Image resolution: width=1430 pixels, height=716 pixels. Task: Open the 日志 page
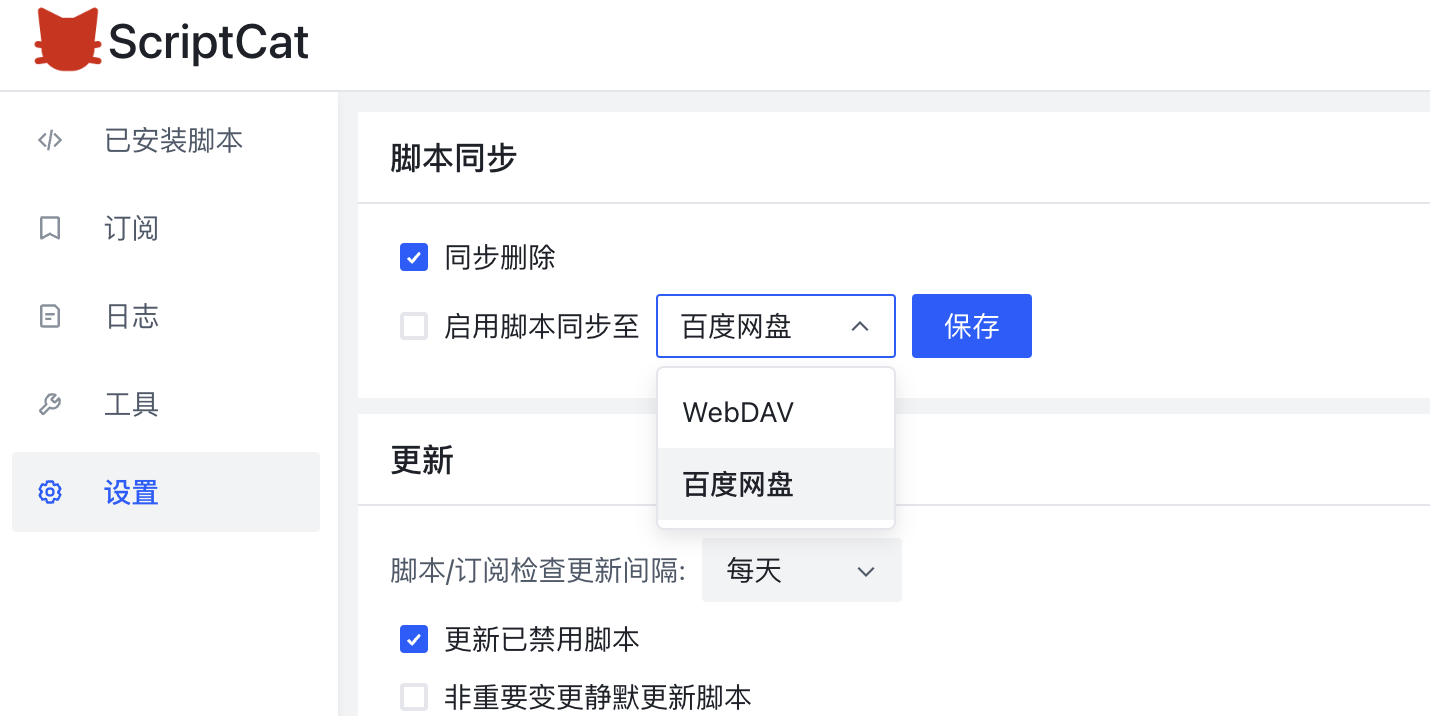point(131,316)
